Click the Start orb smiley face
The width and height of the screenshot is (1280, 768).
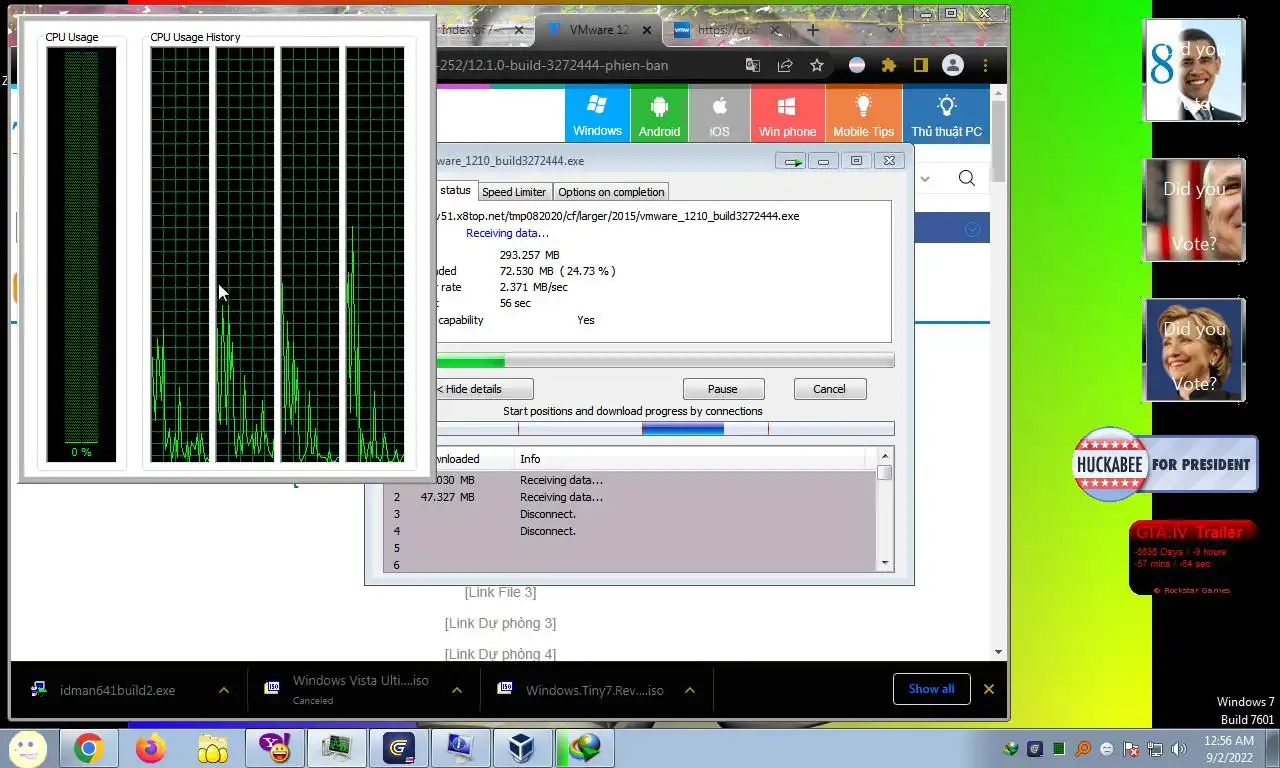(x=27, y=748)
